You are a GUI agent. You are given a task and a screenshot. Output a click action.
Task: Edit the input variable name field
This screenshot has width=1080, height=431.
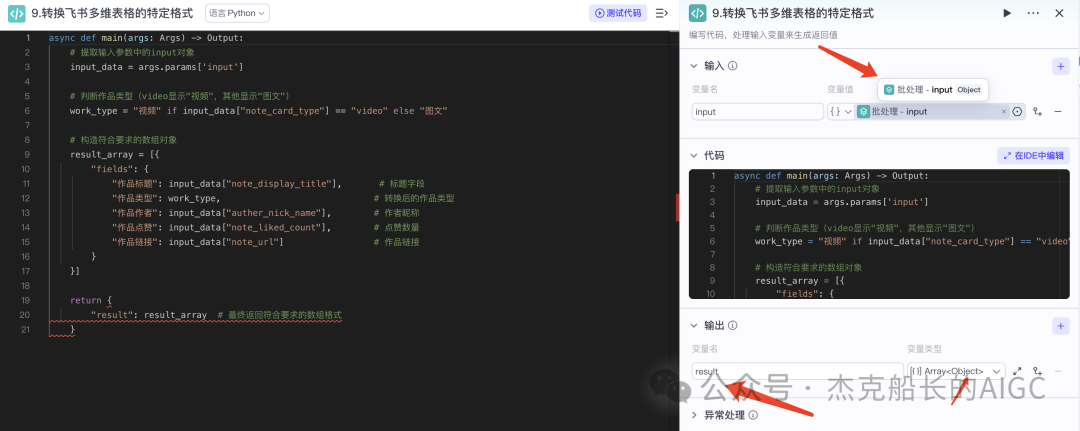(x=758, y=112)
